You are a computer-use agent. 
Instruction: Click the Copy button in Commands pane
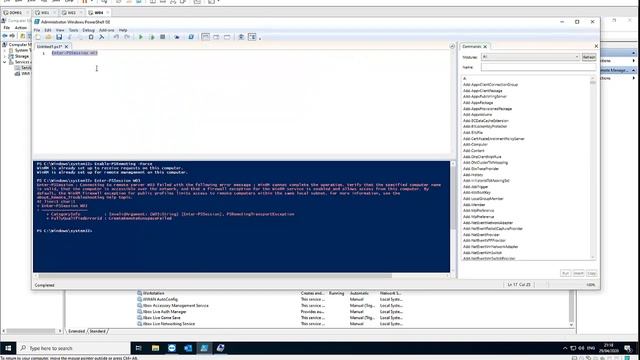592,273
